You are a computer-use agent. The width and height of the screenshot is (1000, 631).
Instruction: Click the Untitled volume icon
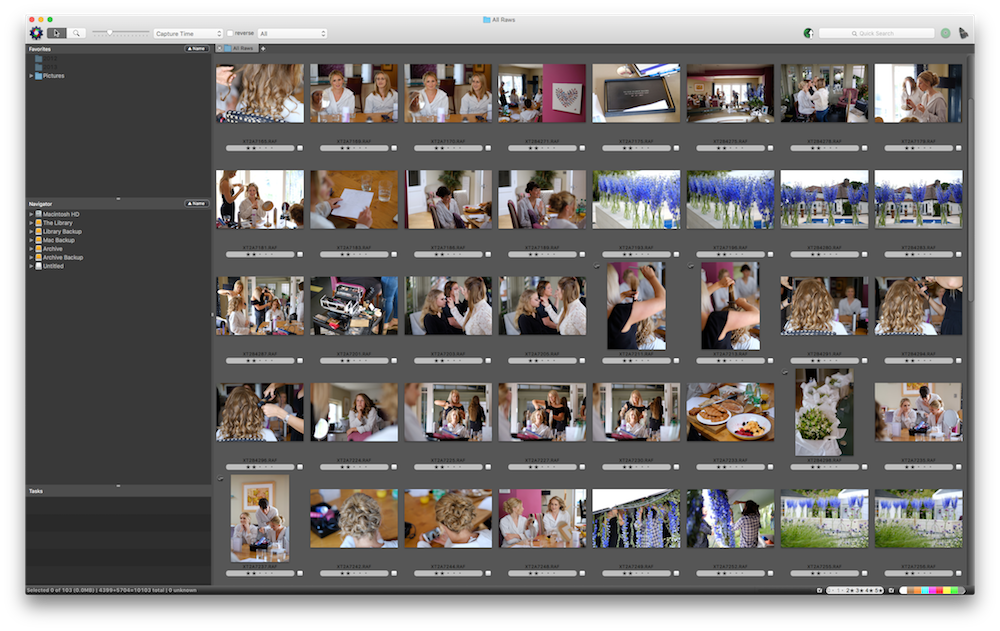38,266
